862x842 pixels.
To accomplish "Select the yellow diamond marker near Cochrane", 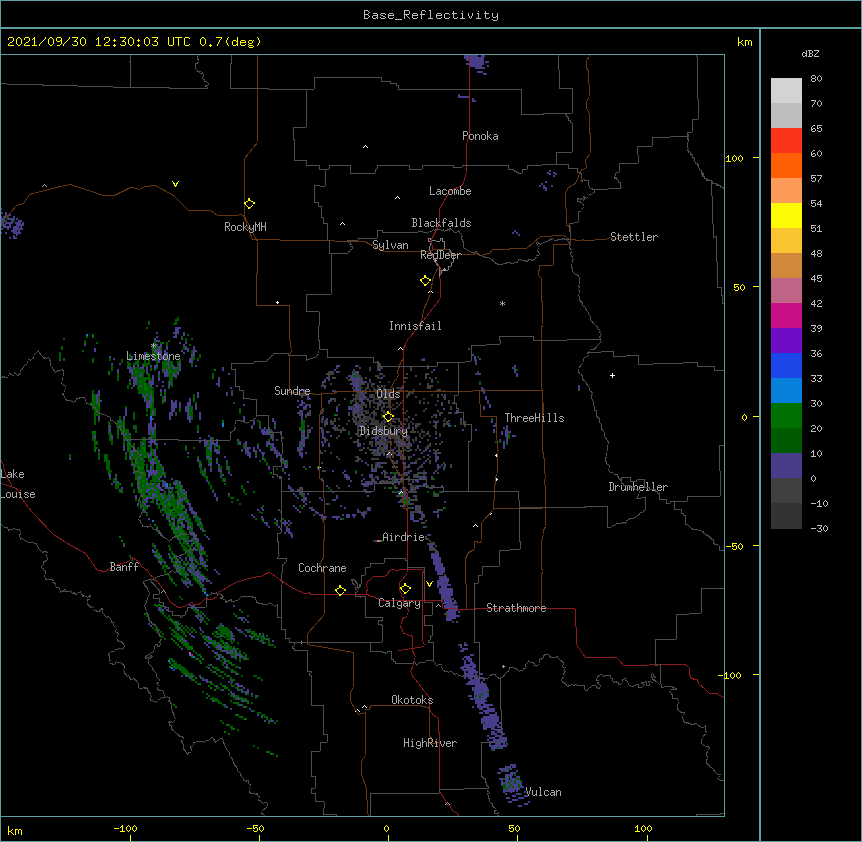I will click(x=340, y=590).
